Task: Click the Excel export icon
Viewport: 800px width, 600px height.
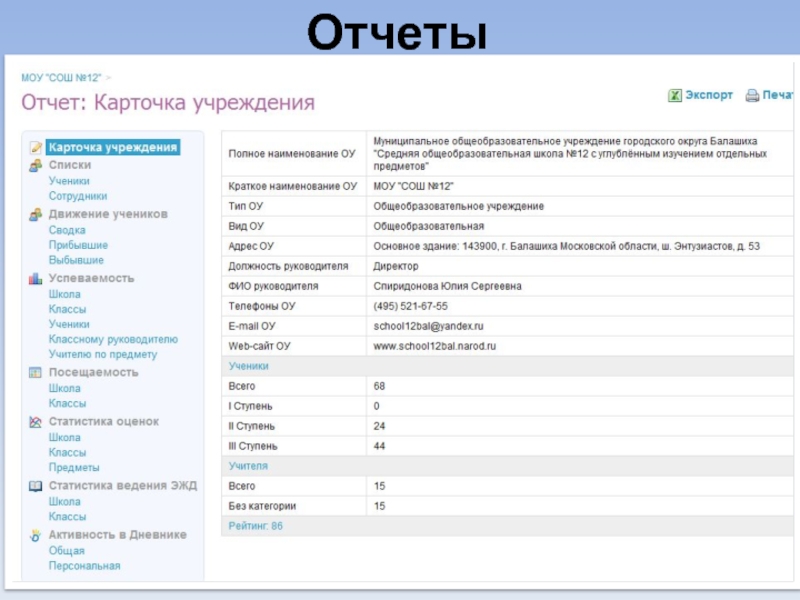Action: click(x=675, y=95)
